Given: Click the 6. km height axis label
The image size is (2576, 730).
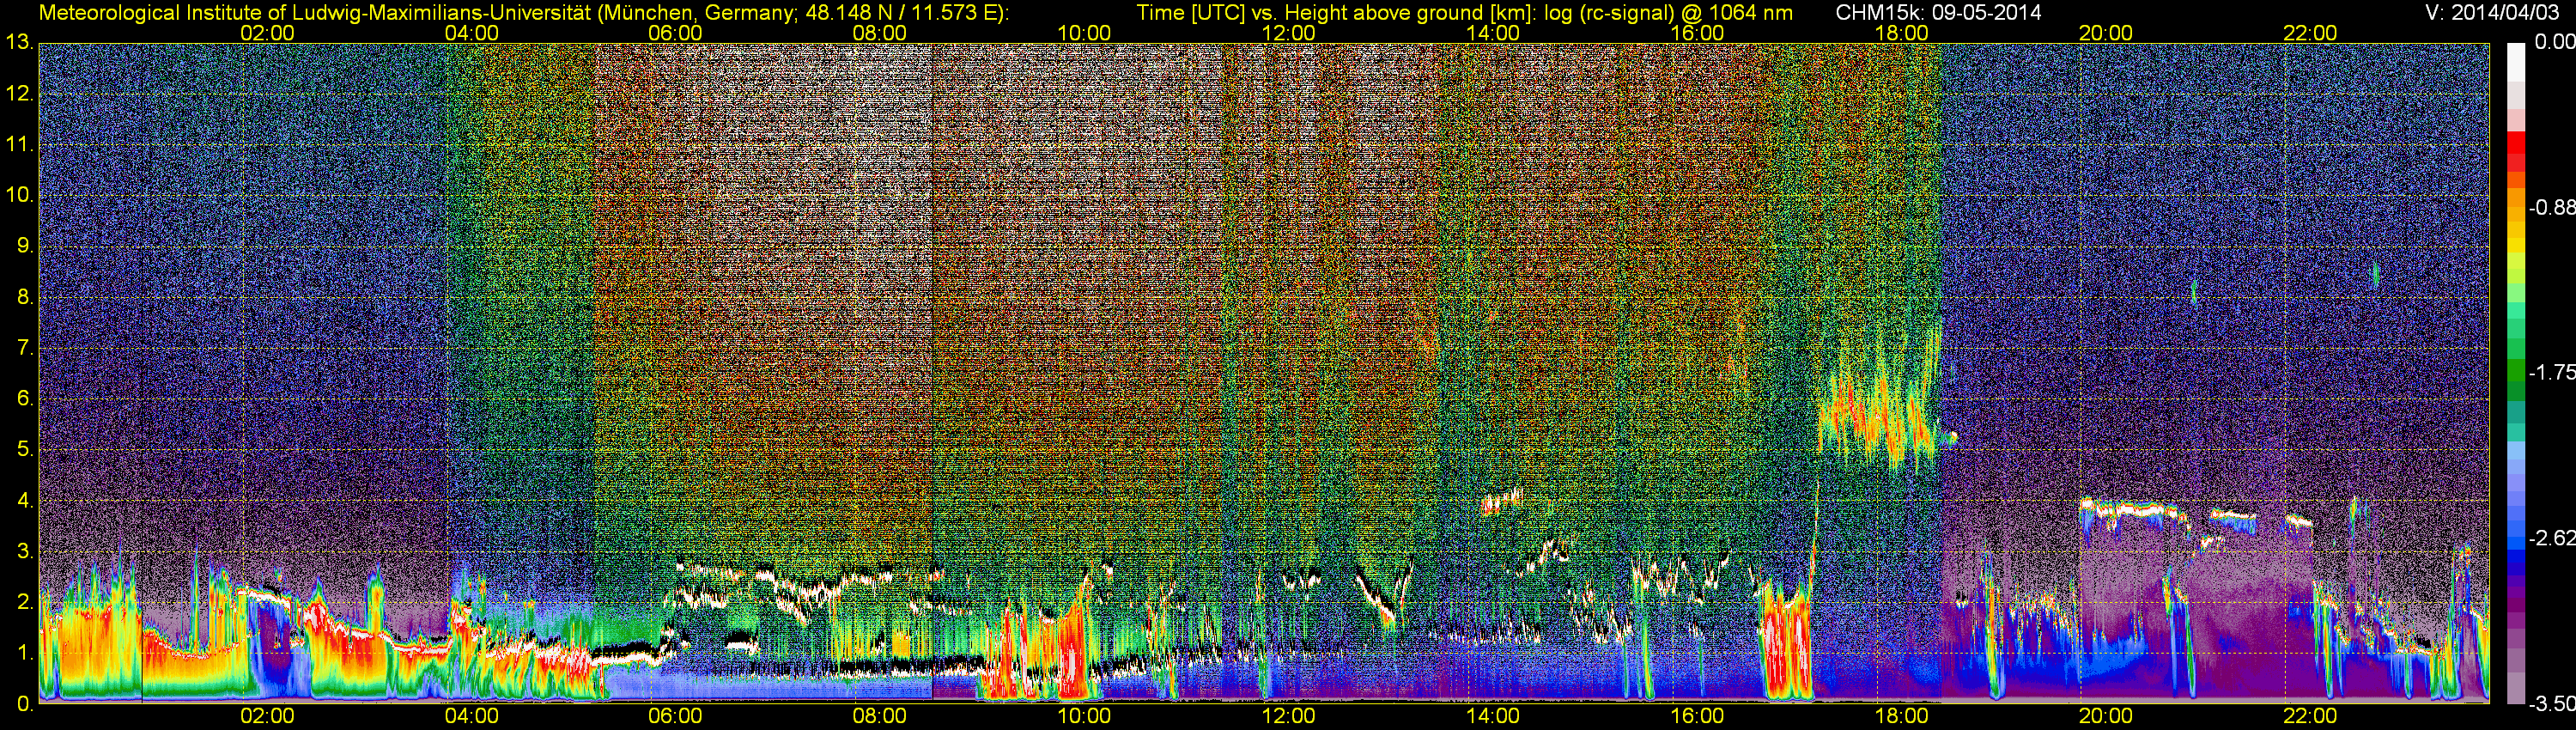Looking at the screenshot, I should coord(25,399).
